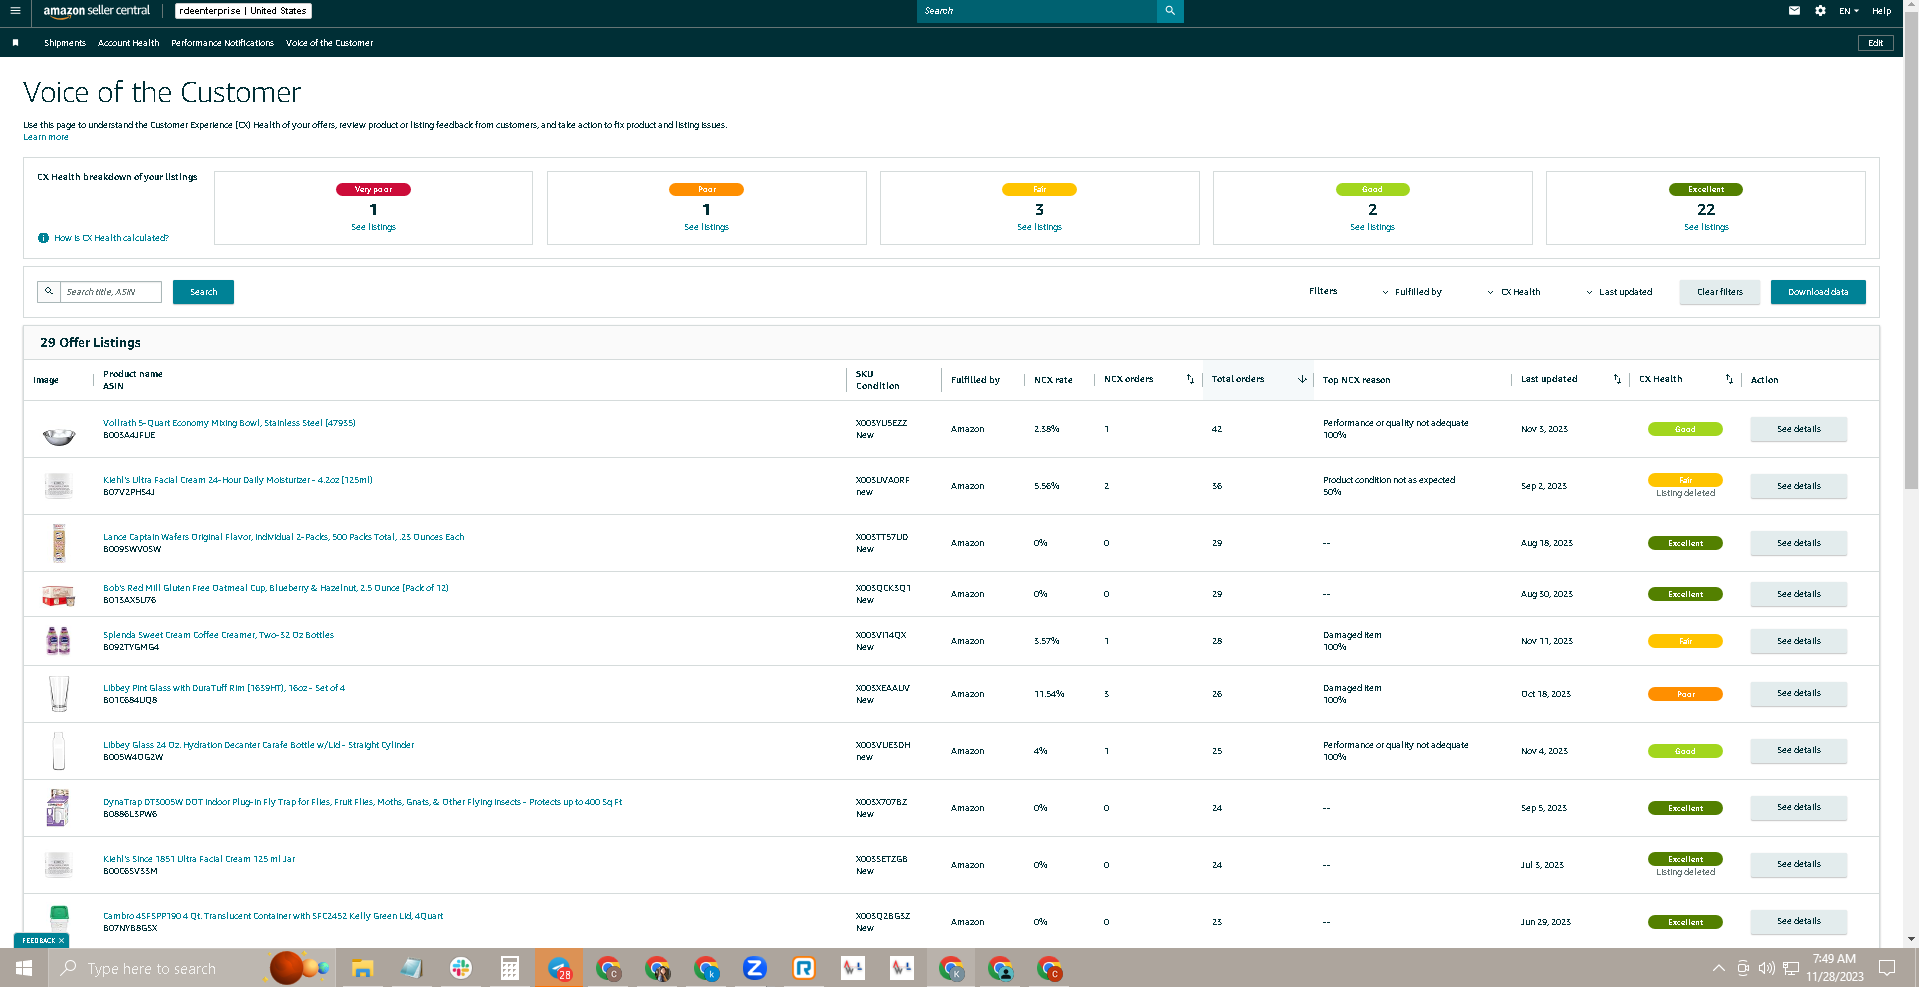Open the messages mail icon

(1794, 11)
